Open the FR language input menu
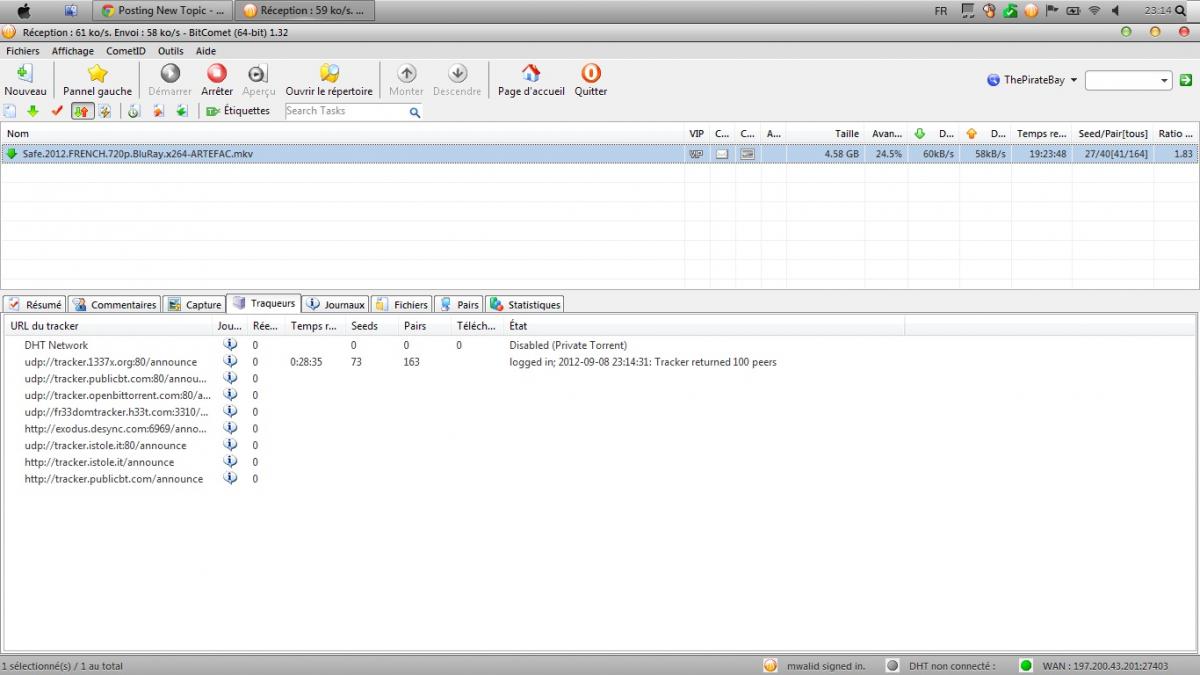The width and height of the screenshot is (1200, 675). click(x=940, y=11)
